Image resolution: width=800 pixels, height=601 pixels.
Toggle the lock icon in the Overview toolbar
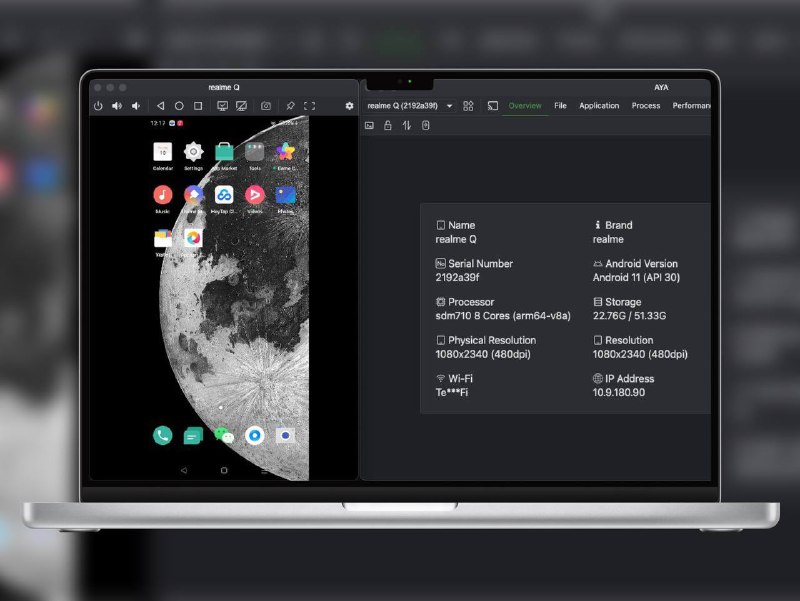tap(388, 125)
